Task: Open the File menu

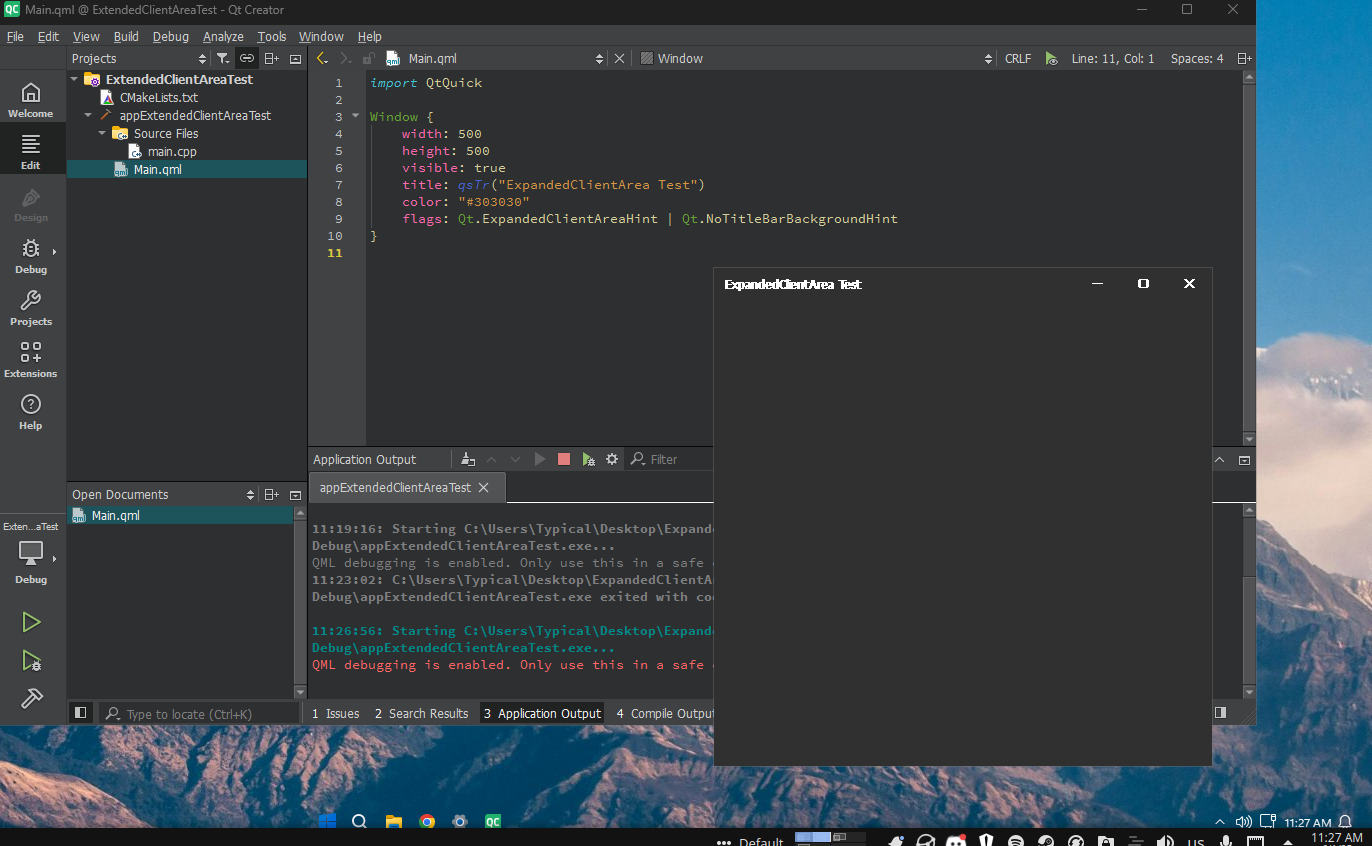Action: coord(15,37)
